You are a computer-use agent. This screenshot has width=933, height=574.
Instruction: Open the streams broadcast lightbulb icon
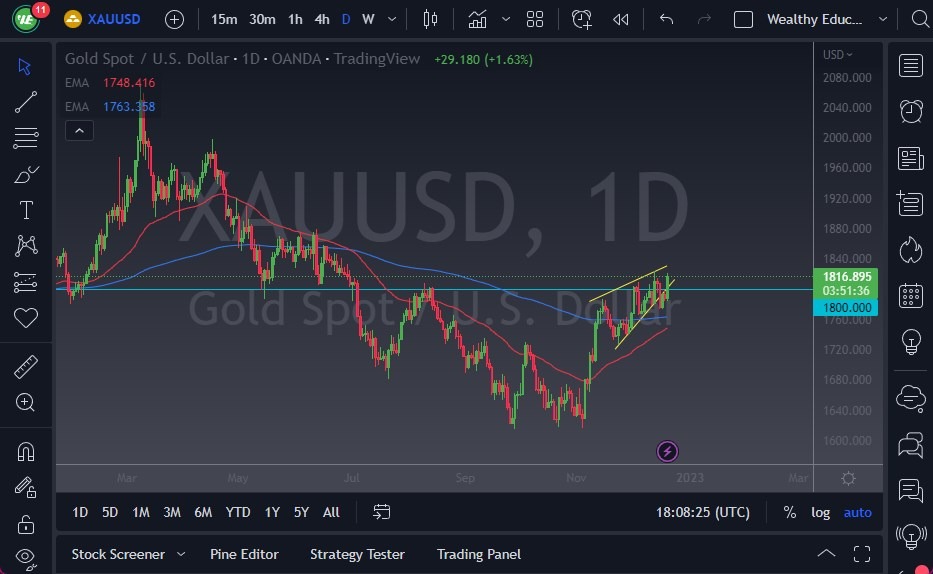pos(910,537)
